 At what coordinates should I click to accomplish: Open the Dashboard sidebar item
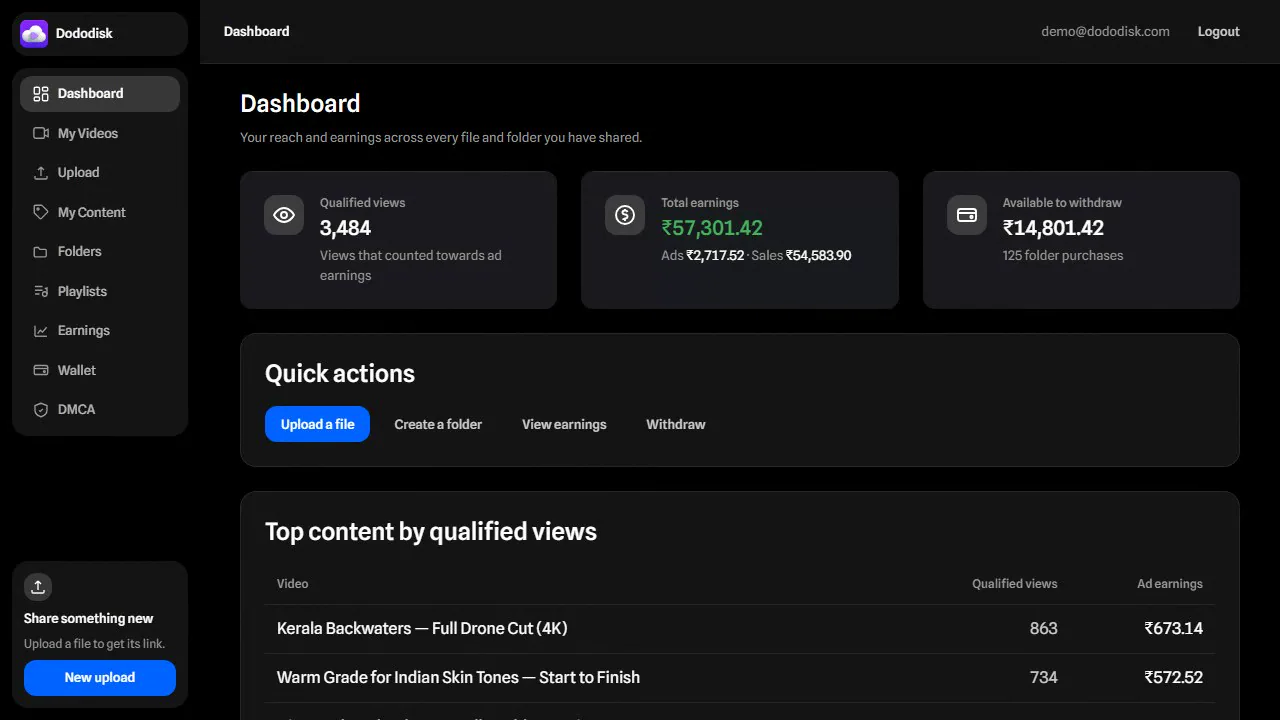pyautogui.click(x=100, y=94)
